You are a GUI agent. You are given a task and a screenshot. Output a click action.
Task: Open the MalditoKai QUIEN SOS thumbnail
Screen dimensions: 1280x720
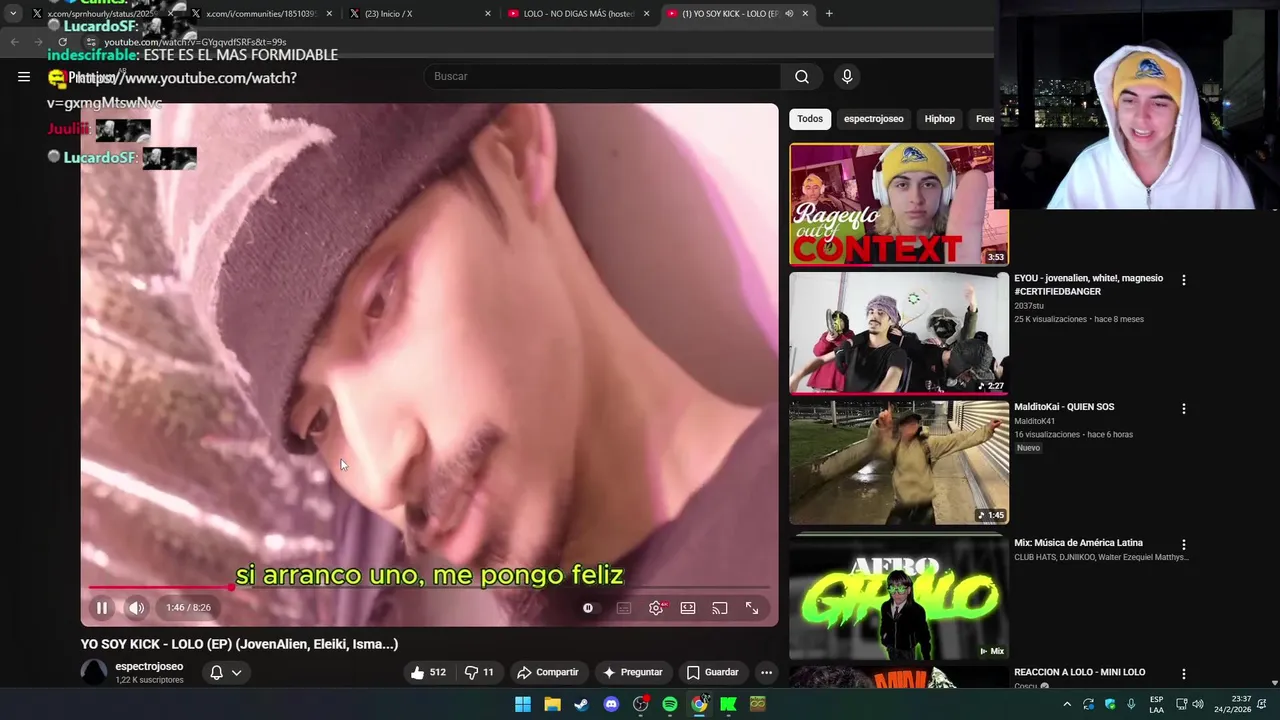[898, 462]
